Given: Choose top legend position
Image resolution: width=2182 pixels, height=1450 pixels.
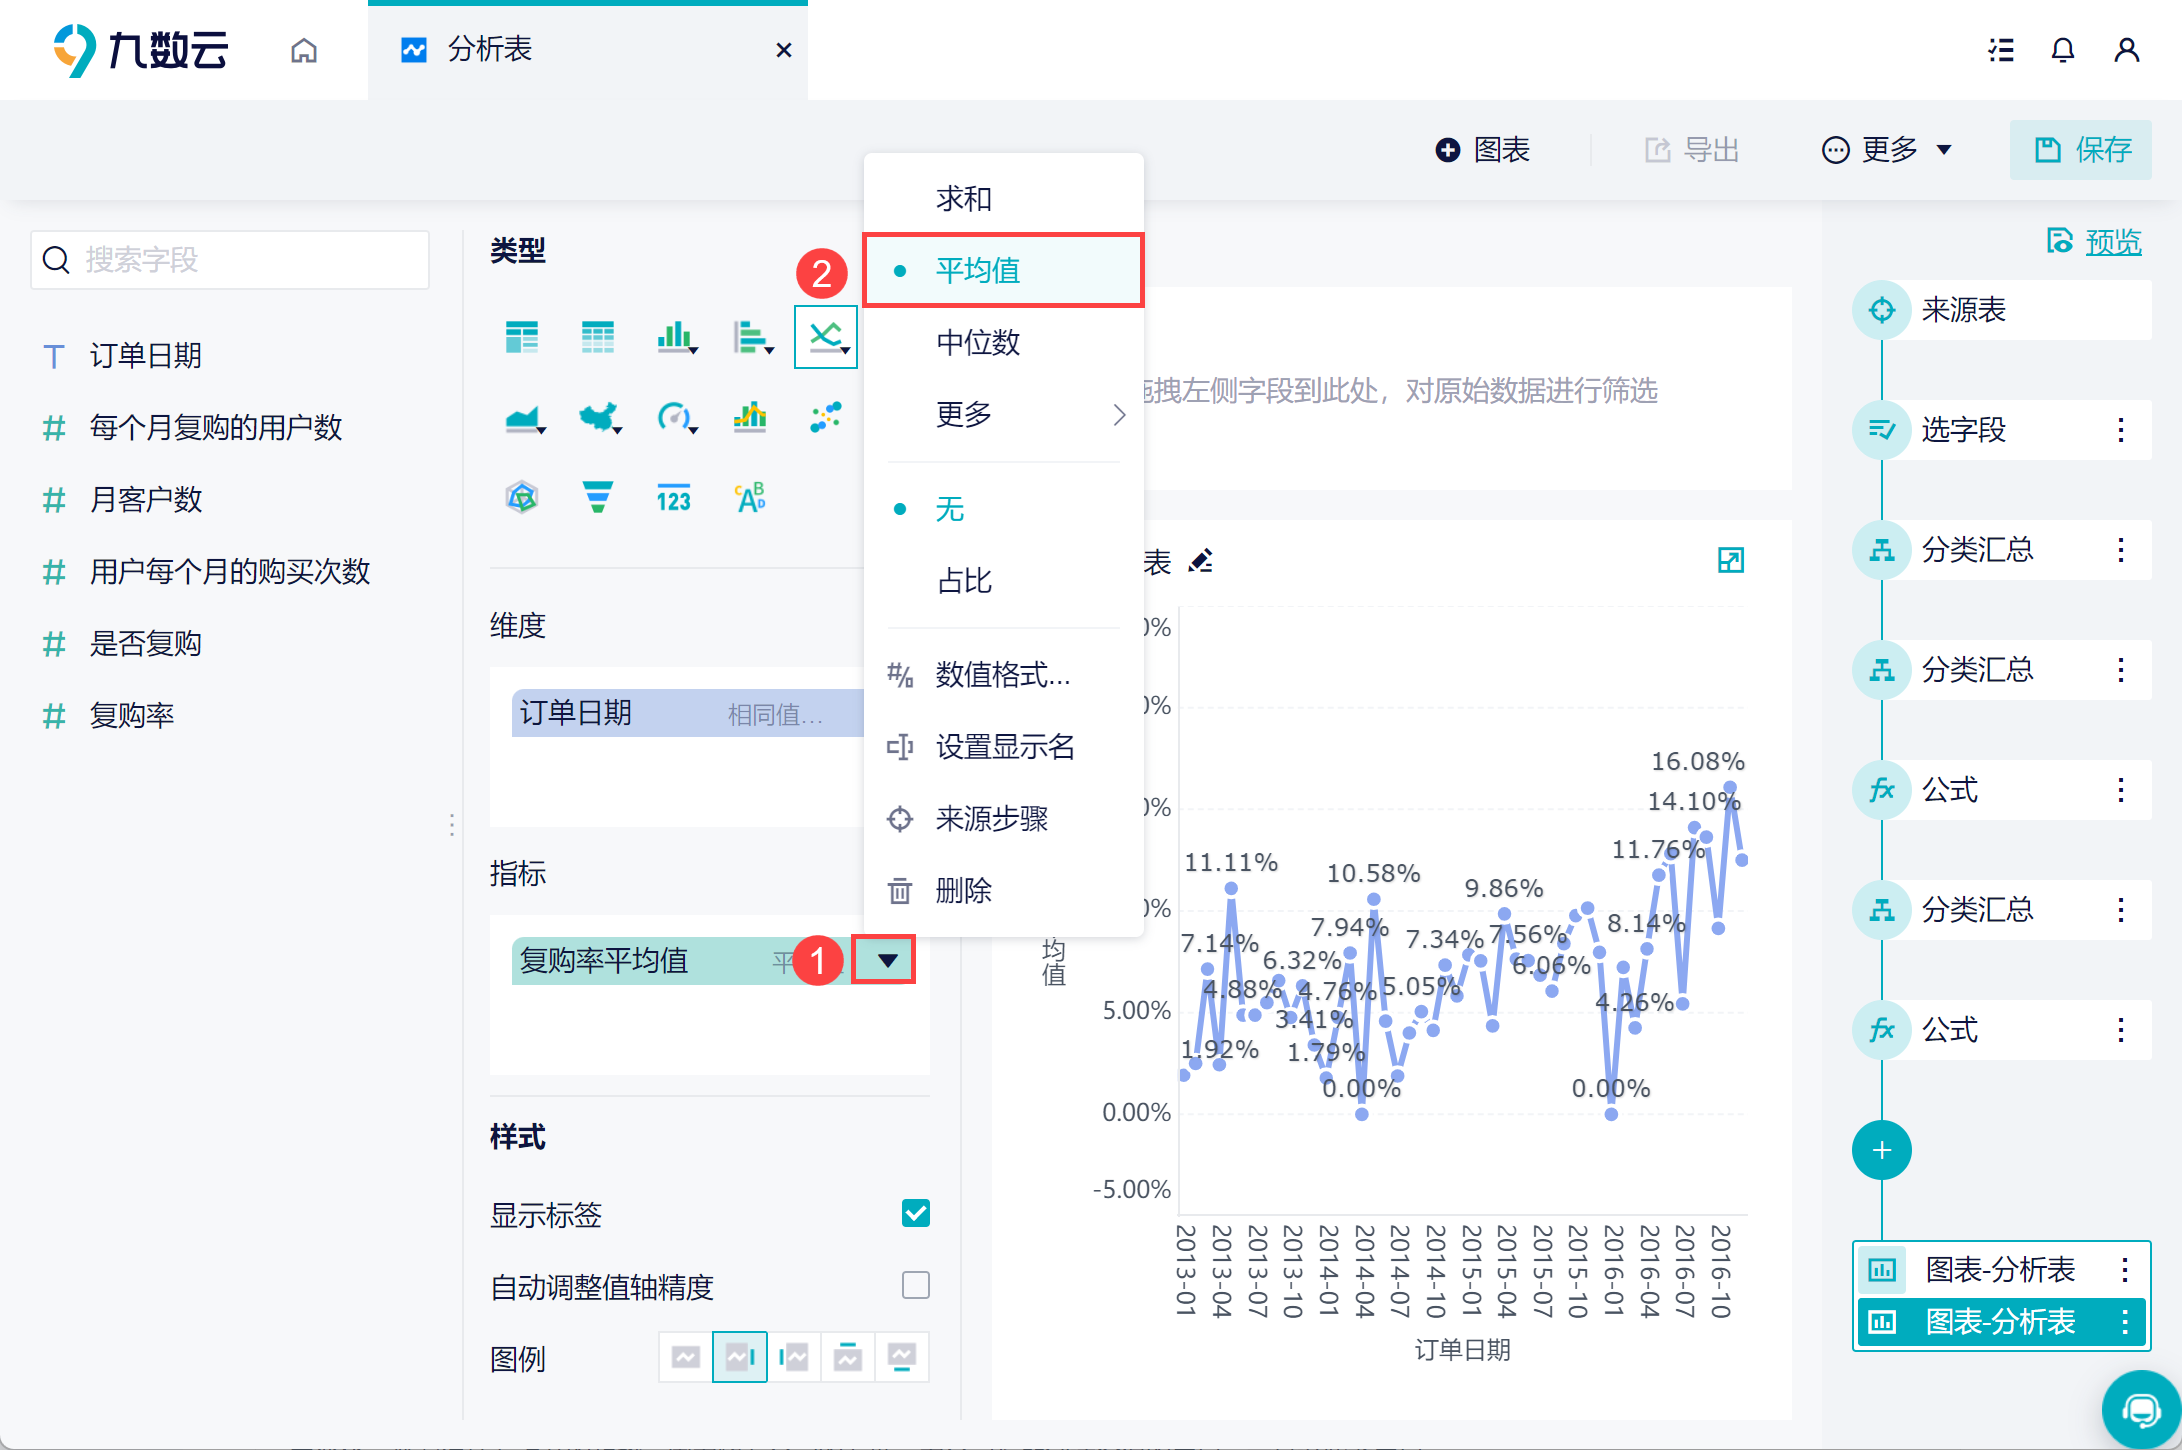Looking at the screenshot, I should pos(848,1357).
